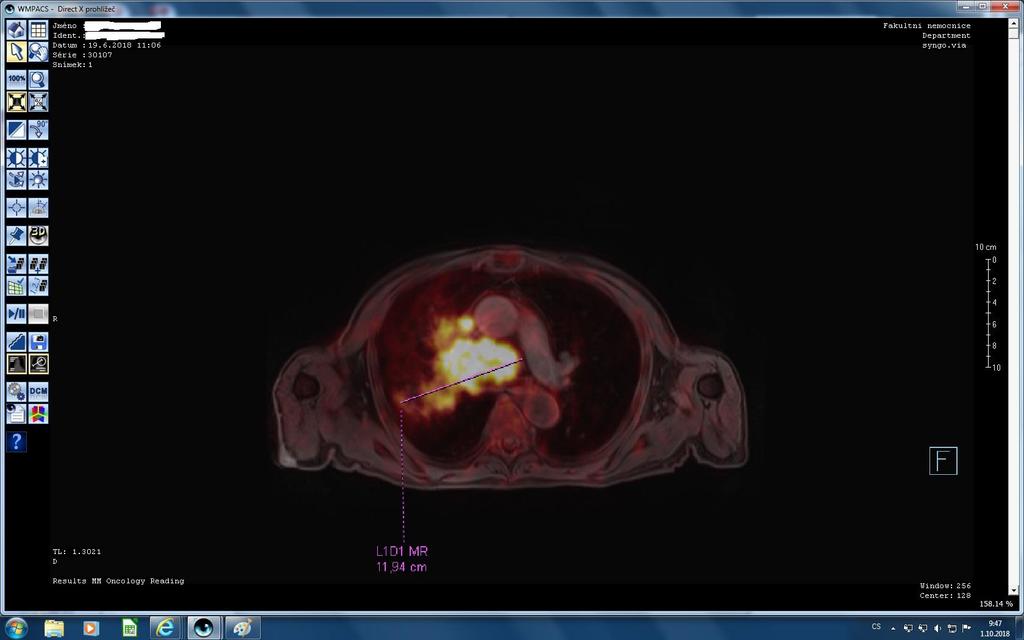The image size is (1024, 640).
Task: Select the brightness/contrast half-sun tool
Action: [x=16, y=157]
